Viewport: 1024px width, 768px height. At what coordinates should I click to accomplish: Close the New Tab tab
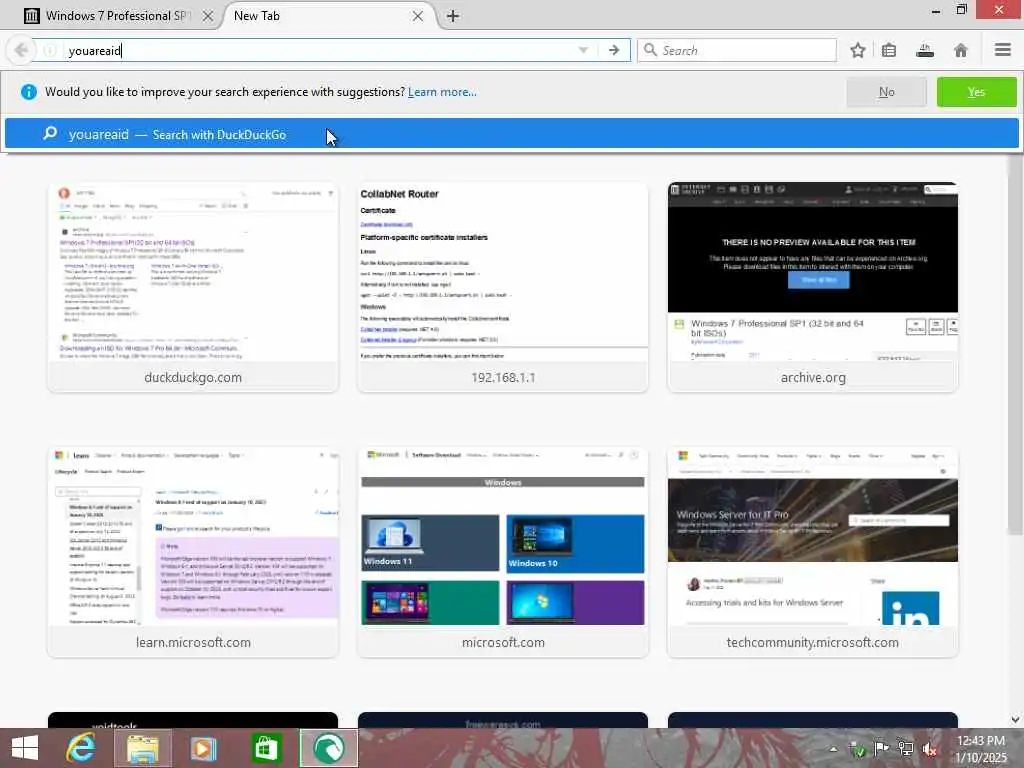pyautogui.click(x=418, y=16)
